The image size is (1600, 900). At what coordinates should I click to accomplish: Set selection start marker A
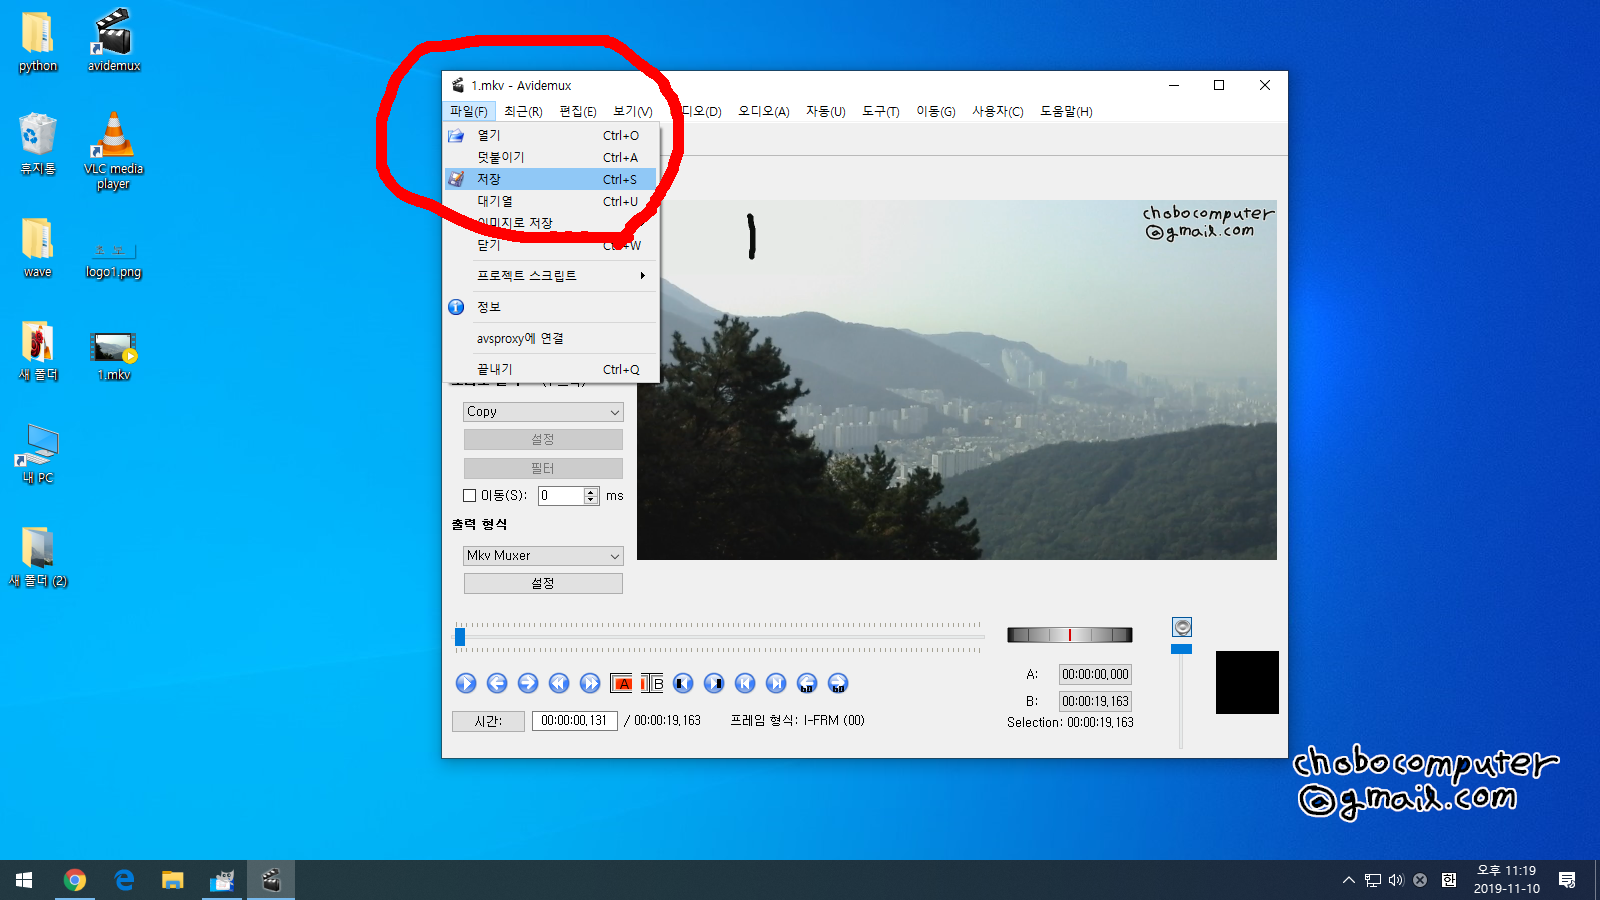click(x=621, y=683)
